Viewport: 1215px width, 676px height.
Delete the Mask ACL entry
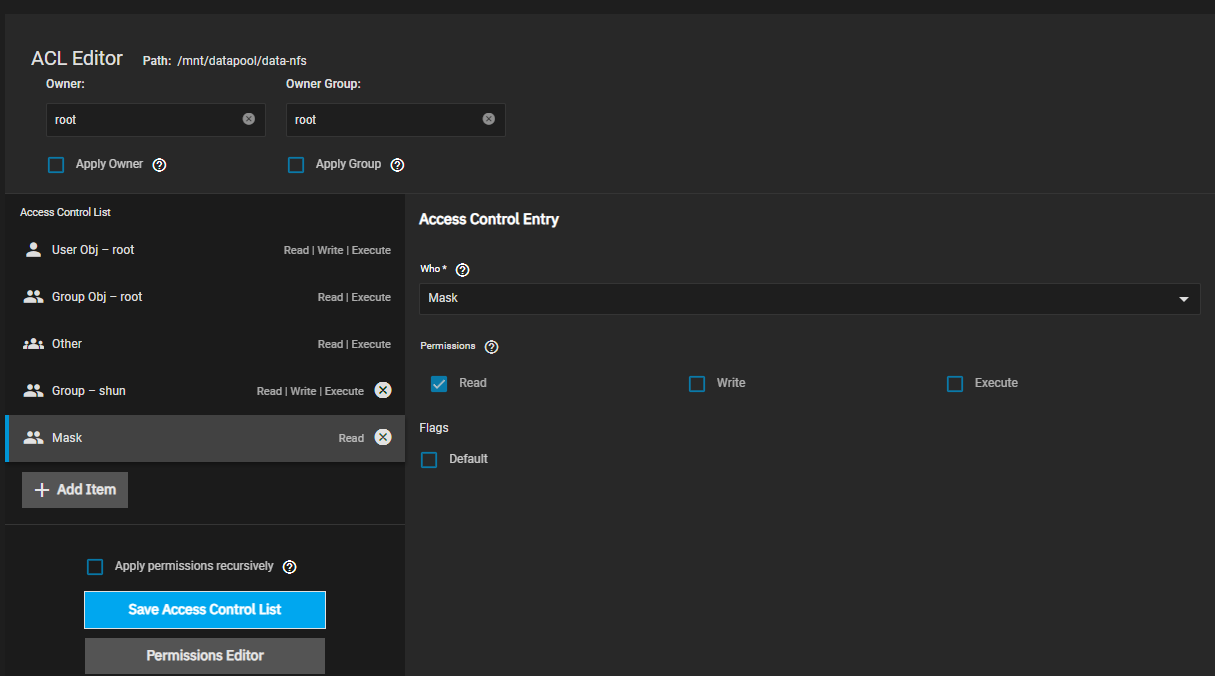pyautogui.click(x=382, y=437)
